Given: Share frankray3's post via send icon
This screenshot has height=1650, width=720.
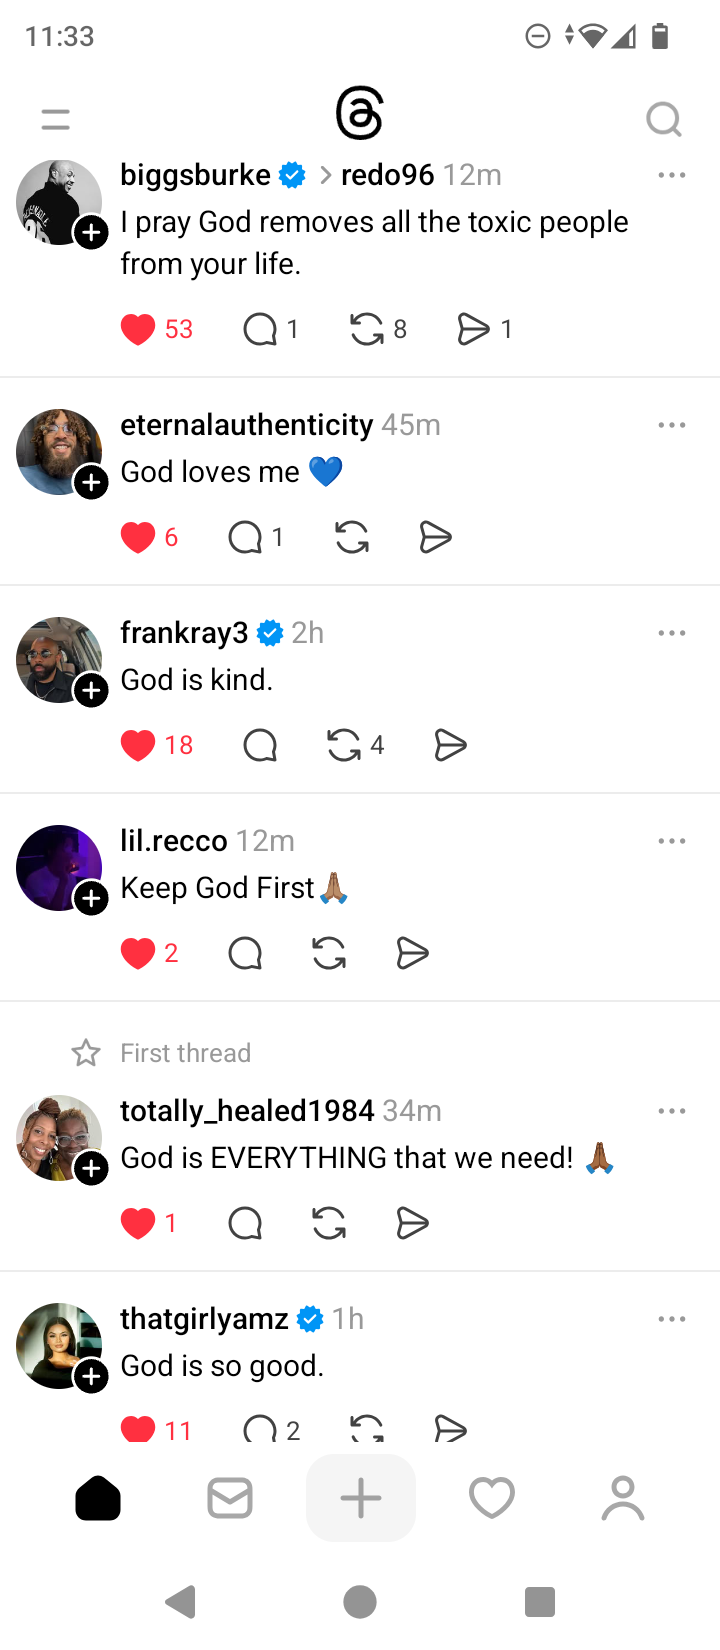Looking at the screenshot, I should click(x=451, y=745).
